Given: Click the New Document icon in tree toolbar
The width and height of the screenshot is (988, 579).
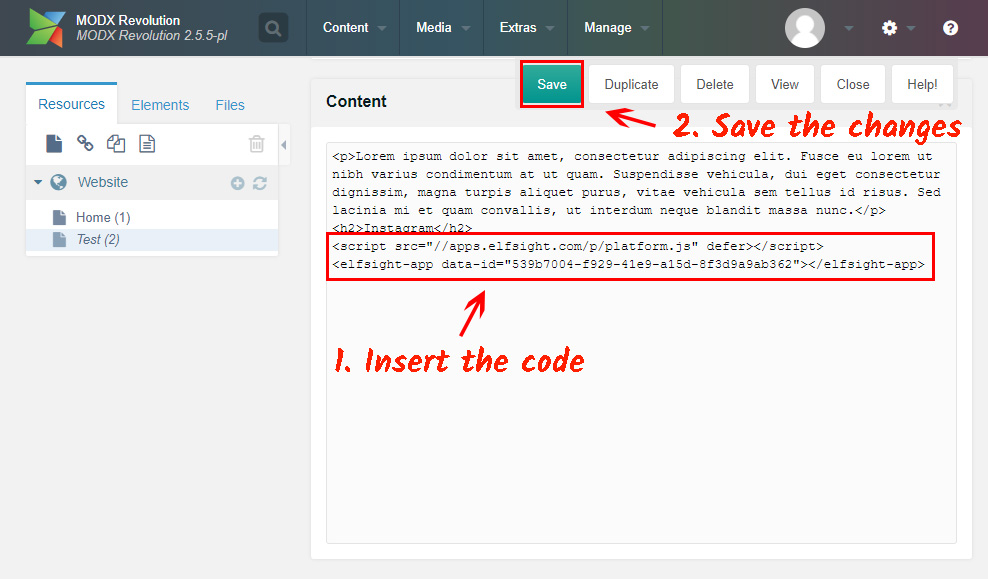Looking at the screenshot, I should 54,144.
